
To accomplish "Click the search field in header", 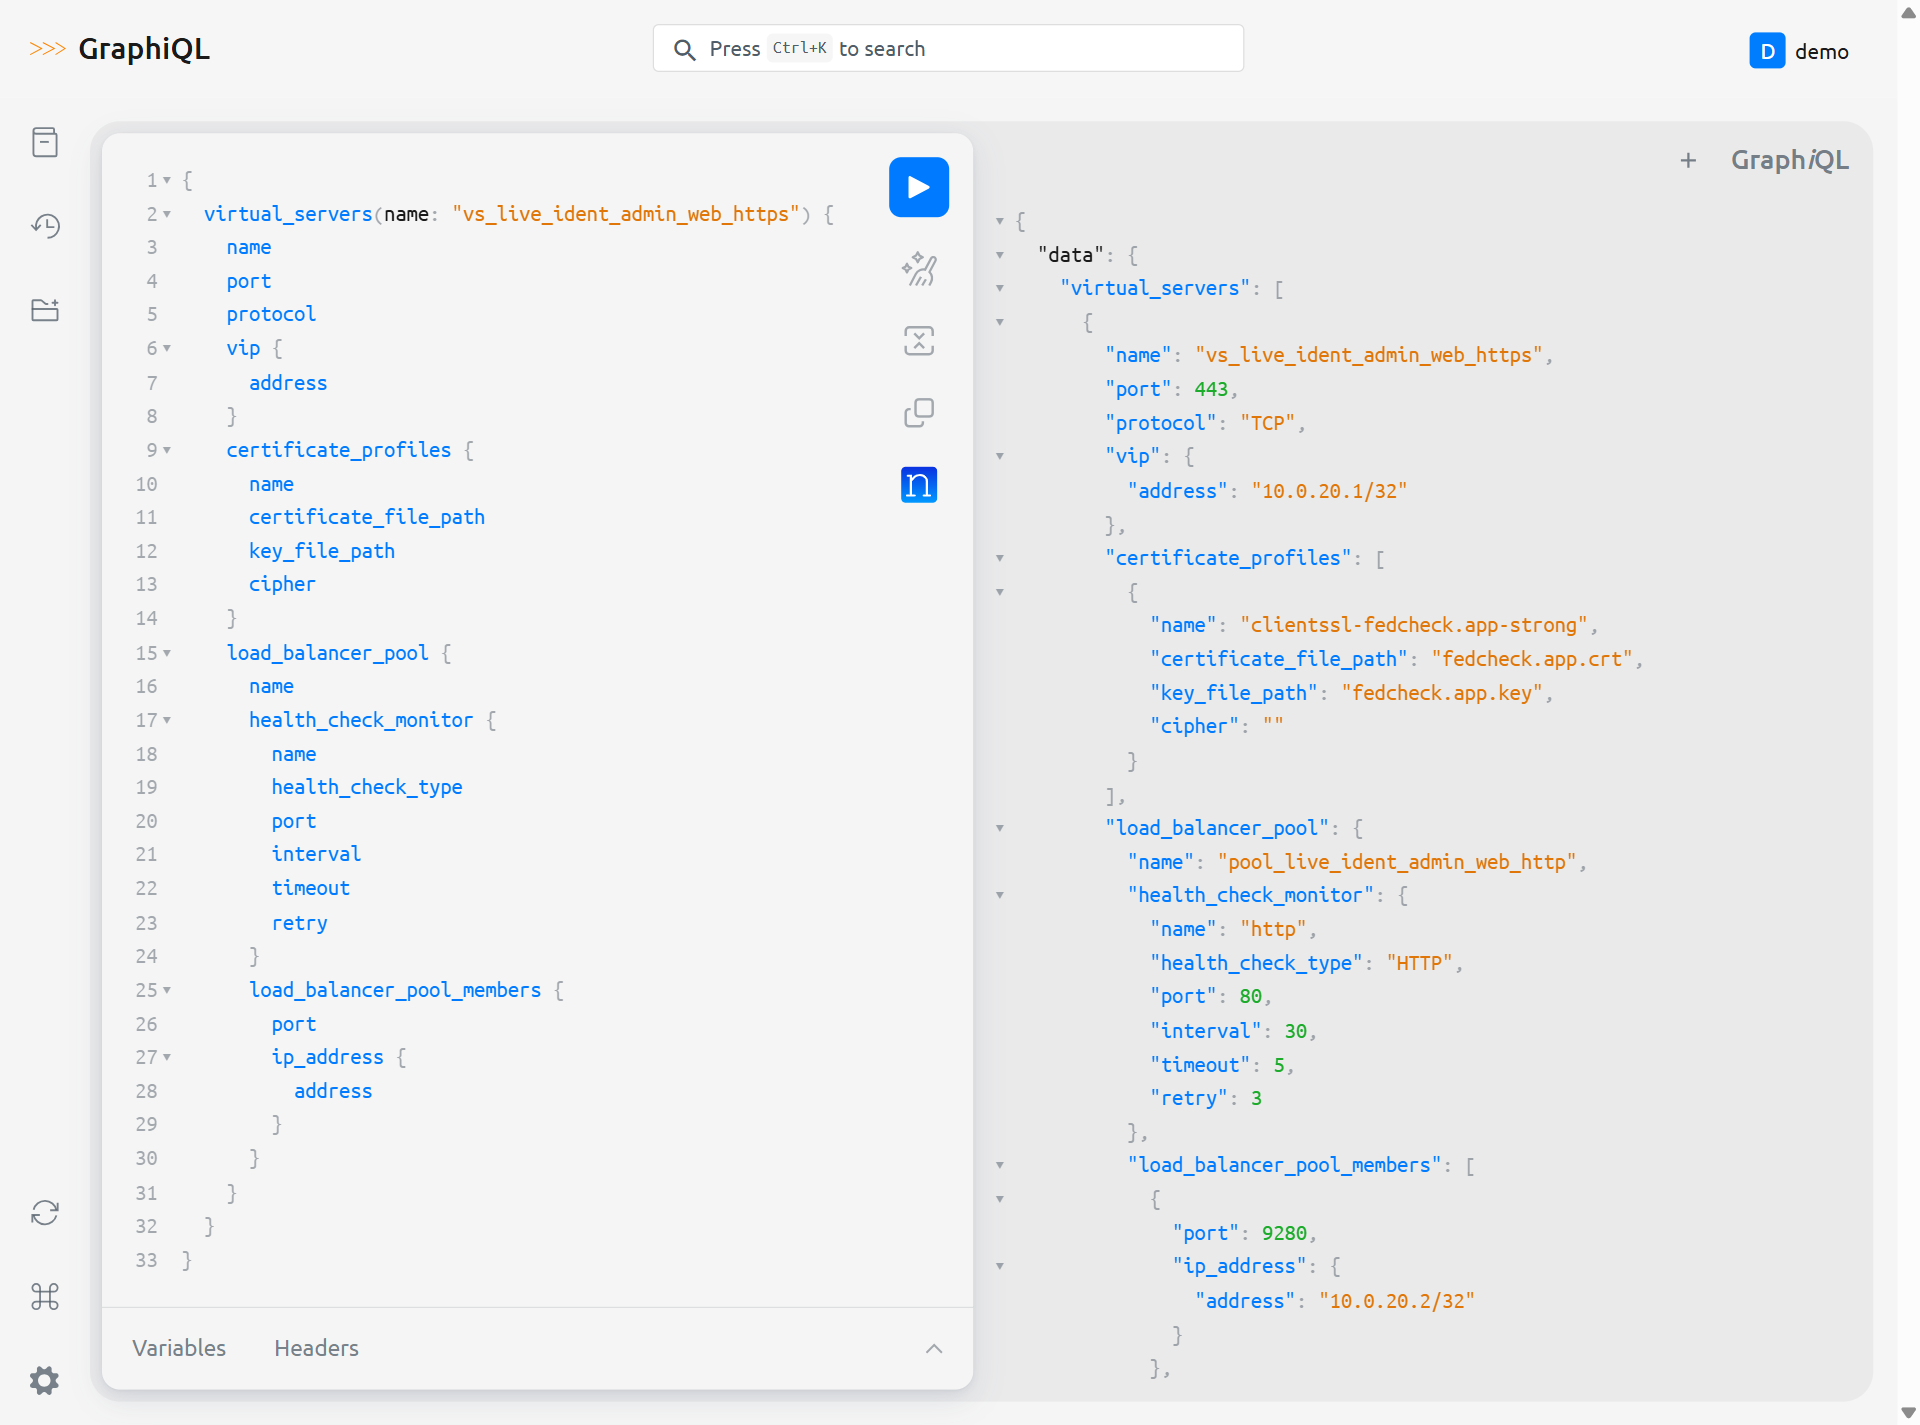I will tap(947, 49).
